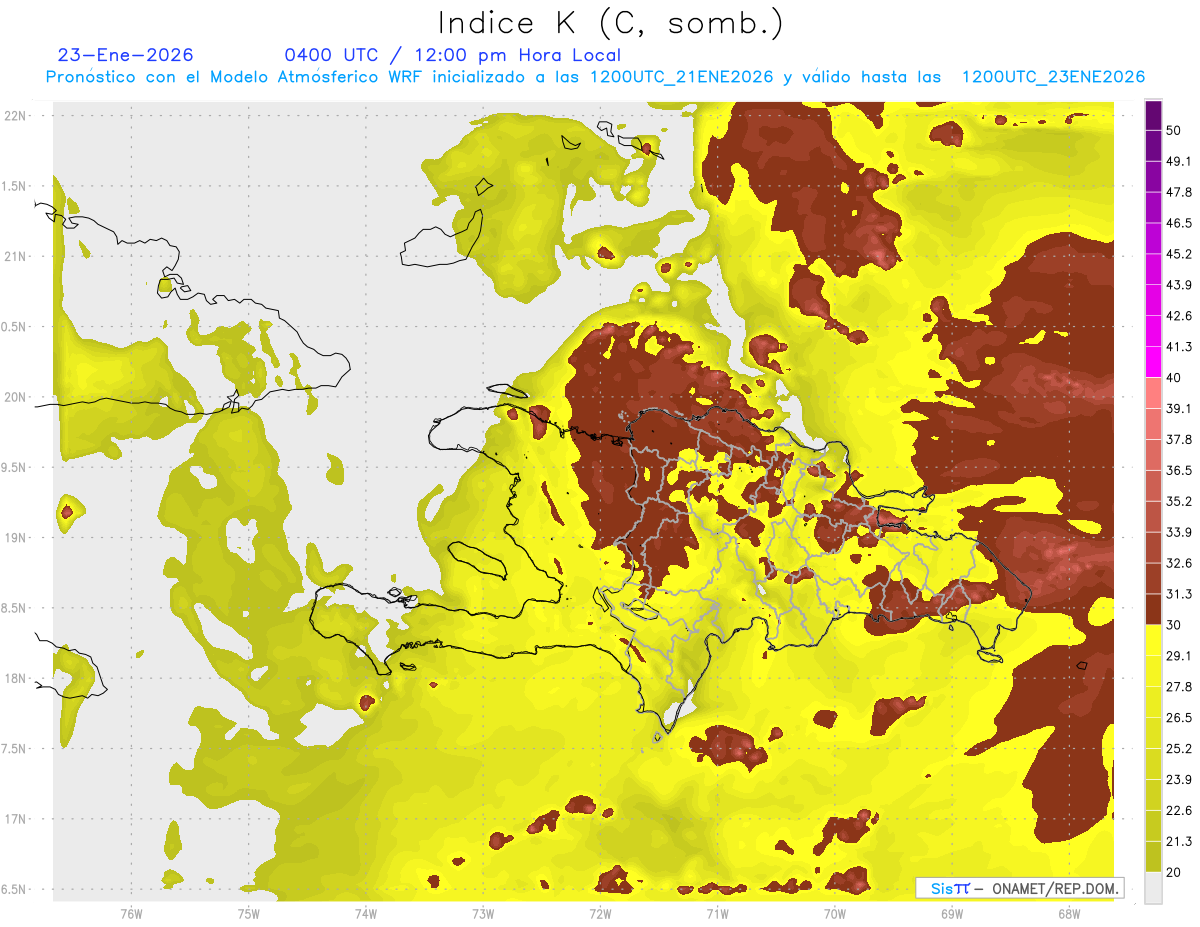Image resolution: width=1200 pixels, height=927 pixels.
Task: Click the "Pronóstico con el Modelo Atmosférico WRF" line
Action: pos(595,77)
